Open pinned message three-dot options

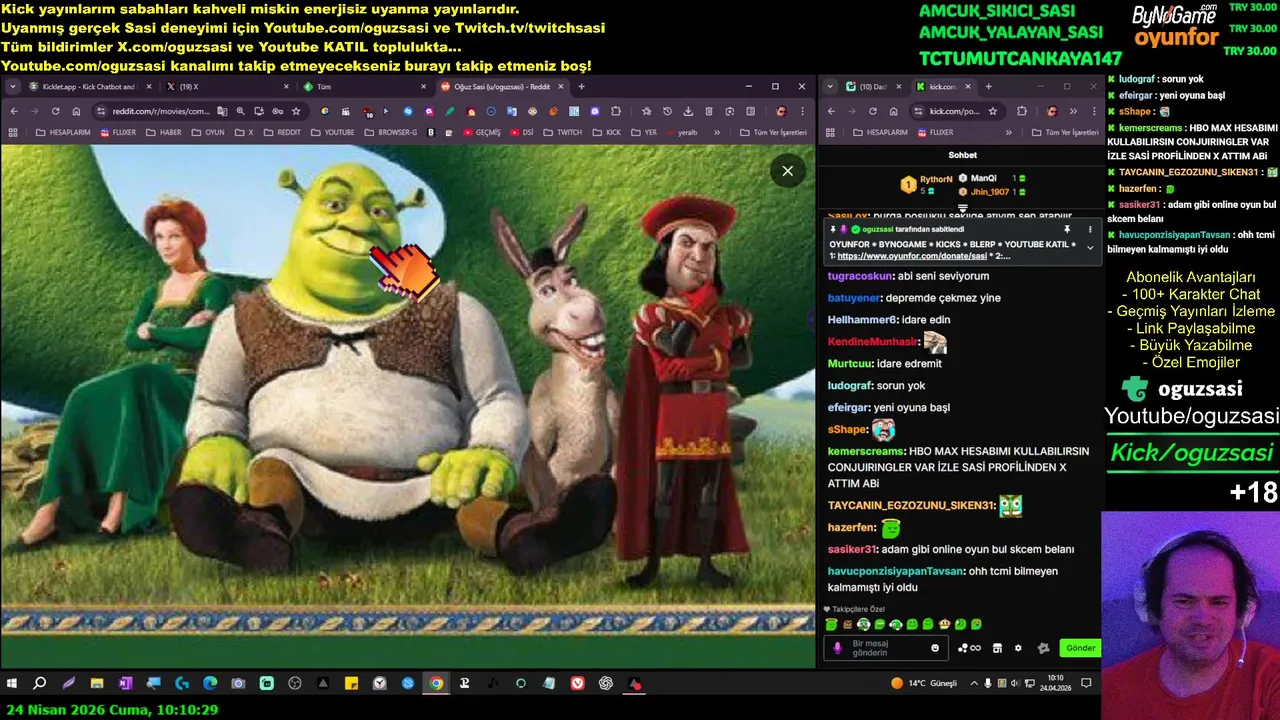tap(1090, 229)
